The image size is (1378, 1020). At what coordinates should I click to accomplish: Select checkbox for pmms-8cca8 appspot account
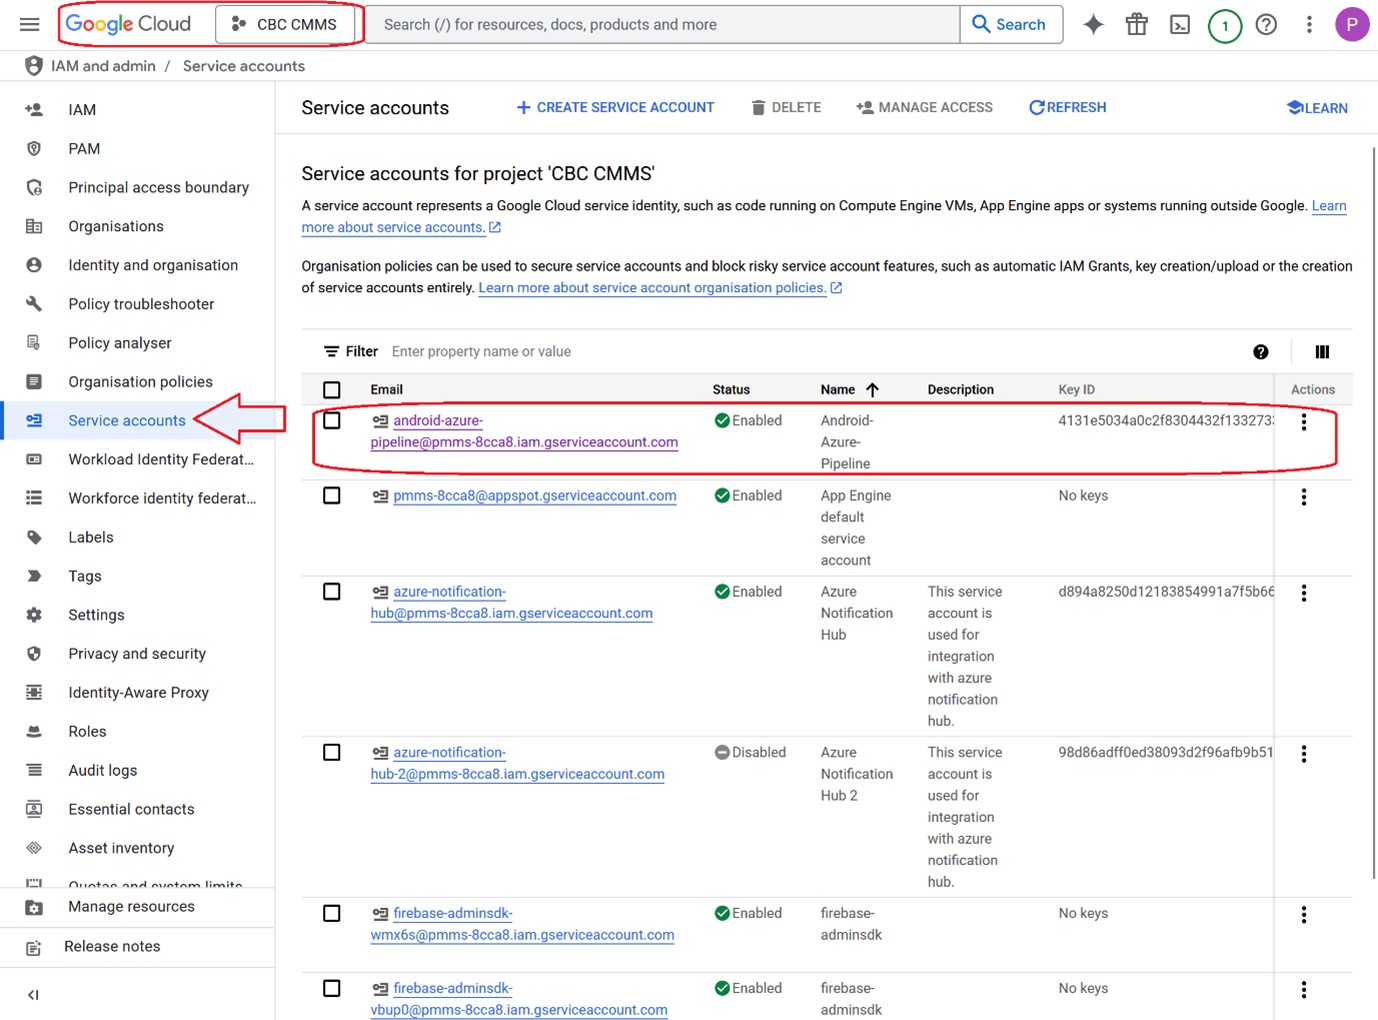coord(332,496)
